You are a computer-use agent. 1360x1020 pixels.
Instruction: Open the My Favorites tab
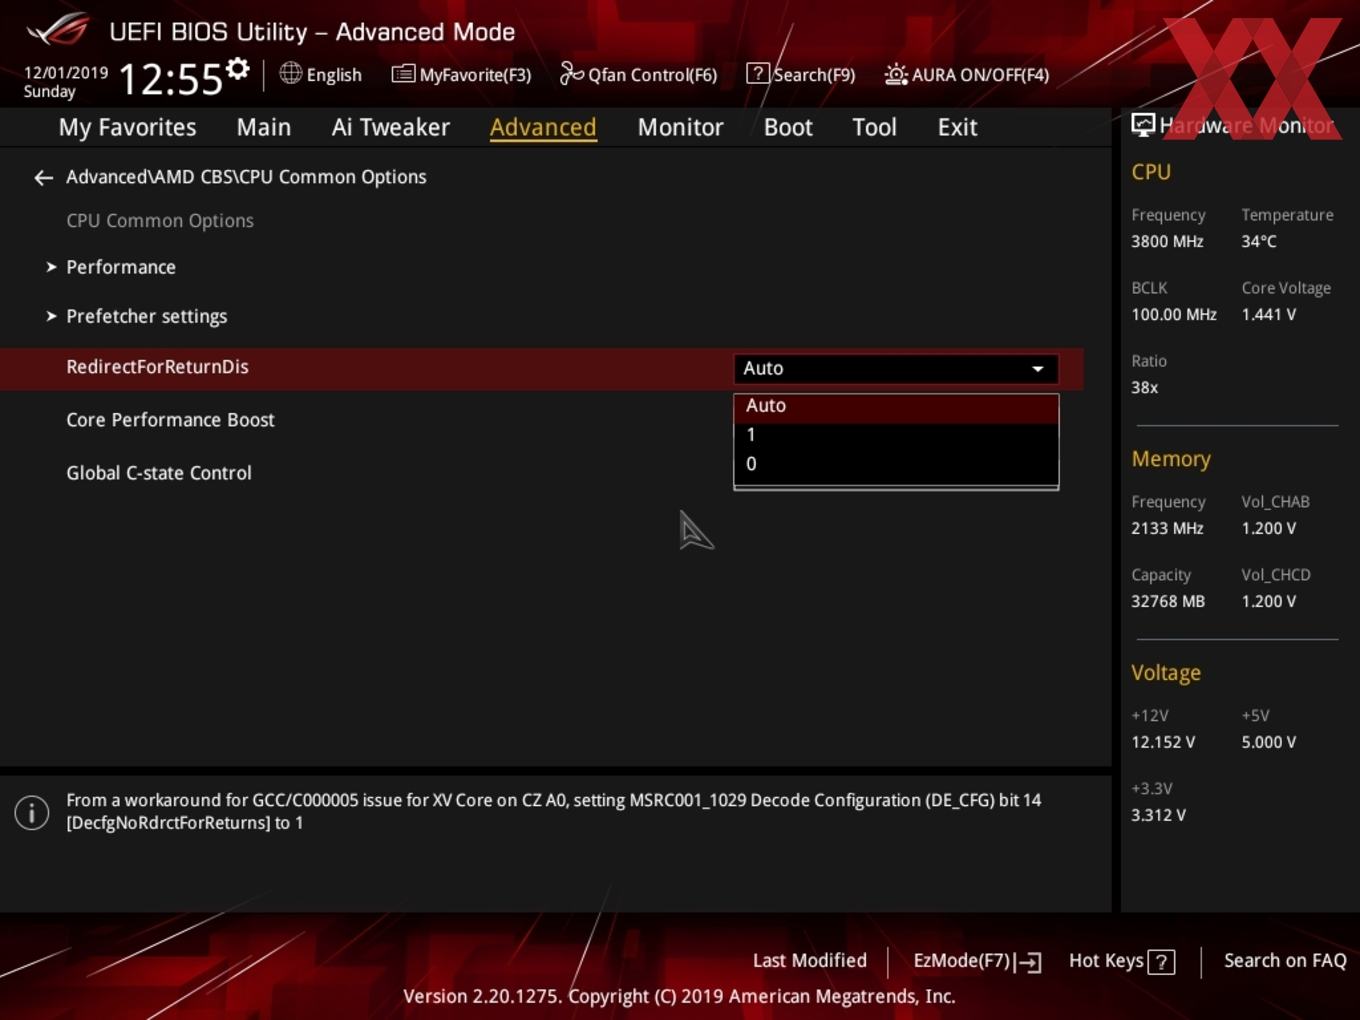(127, 127)
